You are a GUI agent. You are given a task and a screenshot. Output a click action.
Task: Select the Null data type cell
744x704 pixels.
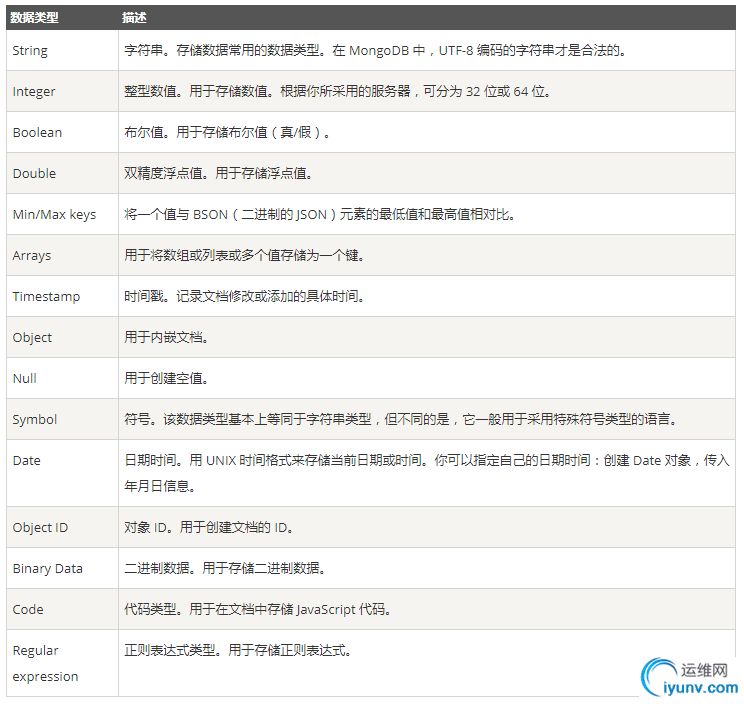[62, 378]
